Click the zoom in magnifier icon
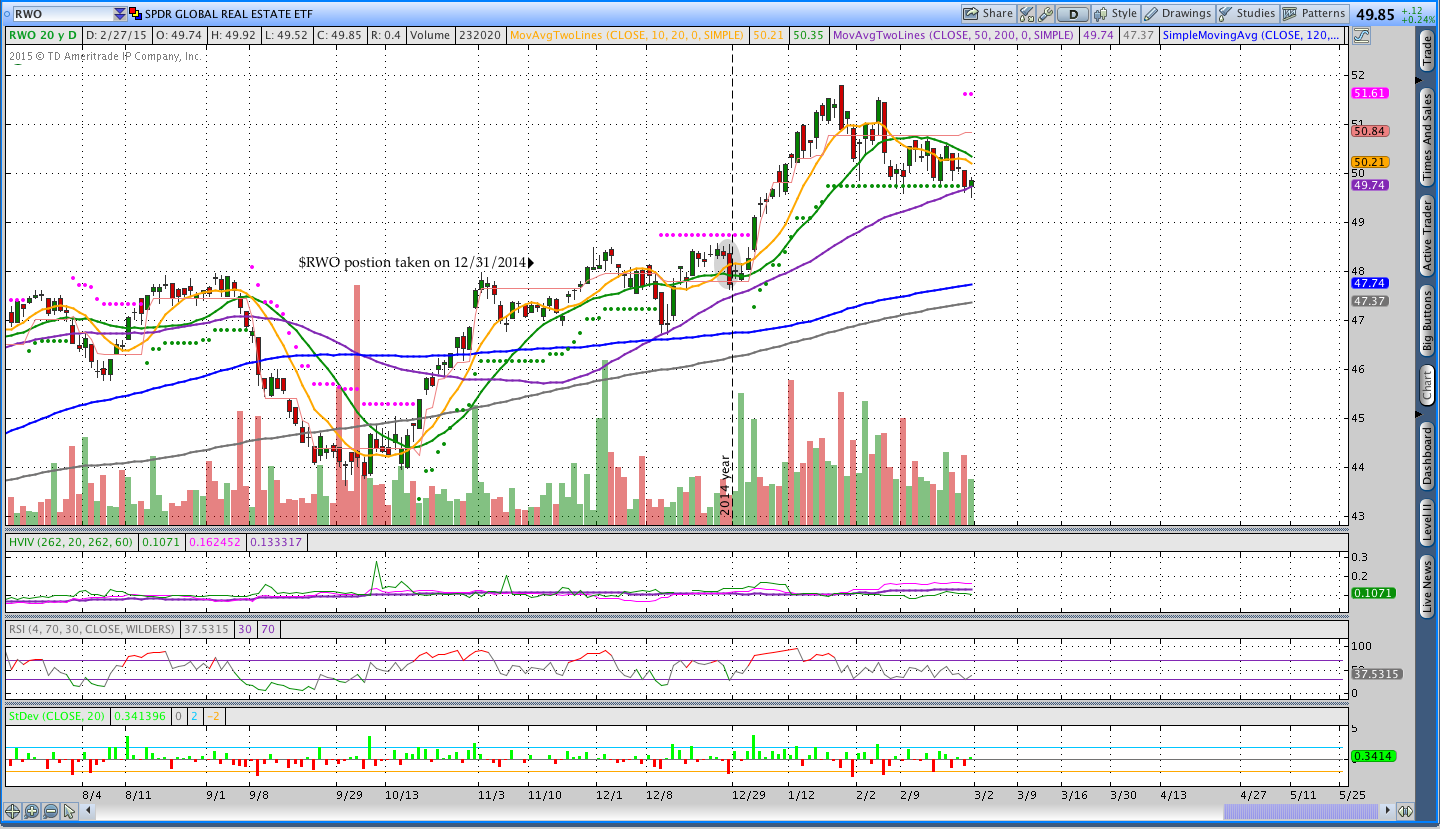This screenshot has width=1440, height=829. [x=32, y=811]
